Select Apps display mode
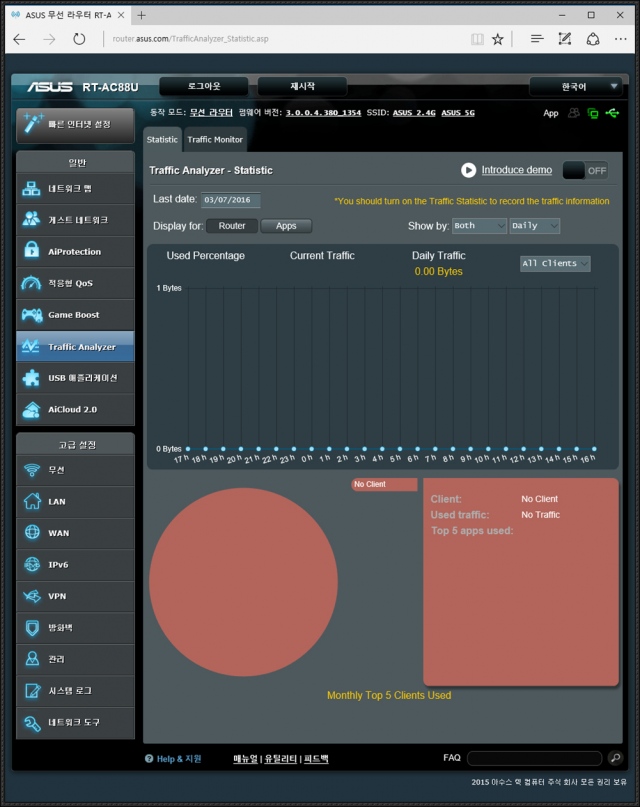This screenshot has height=807, width=640. (x=286, y=225)
